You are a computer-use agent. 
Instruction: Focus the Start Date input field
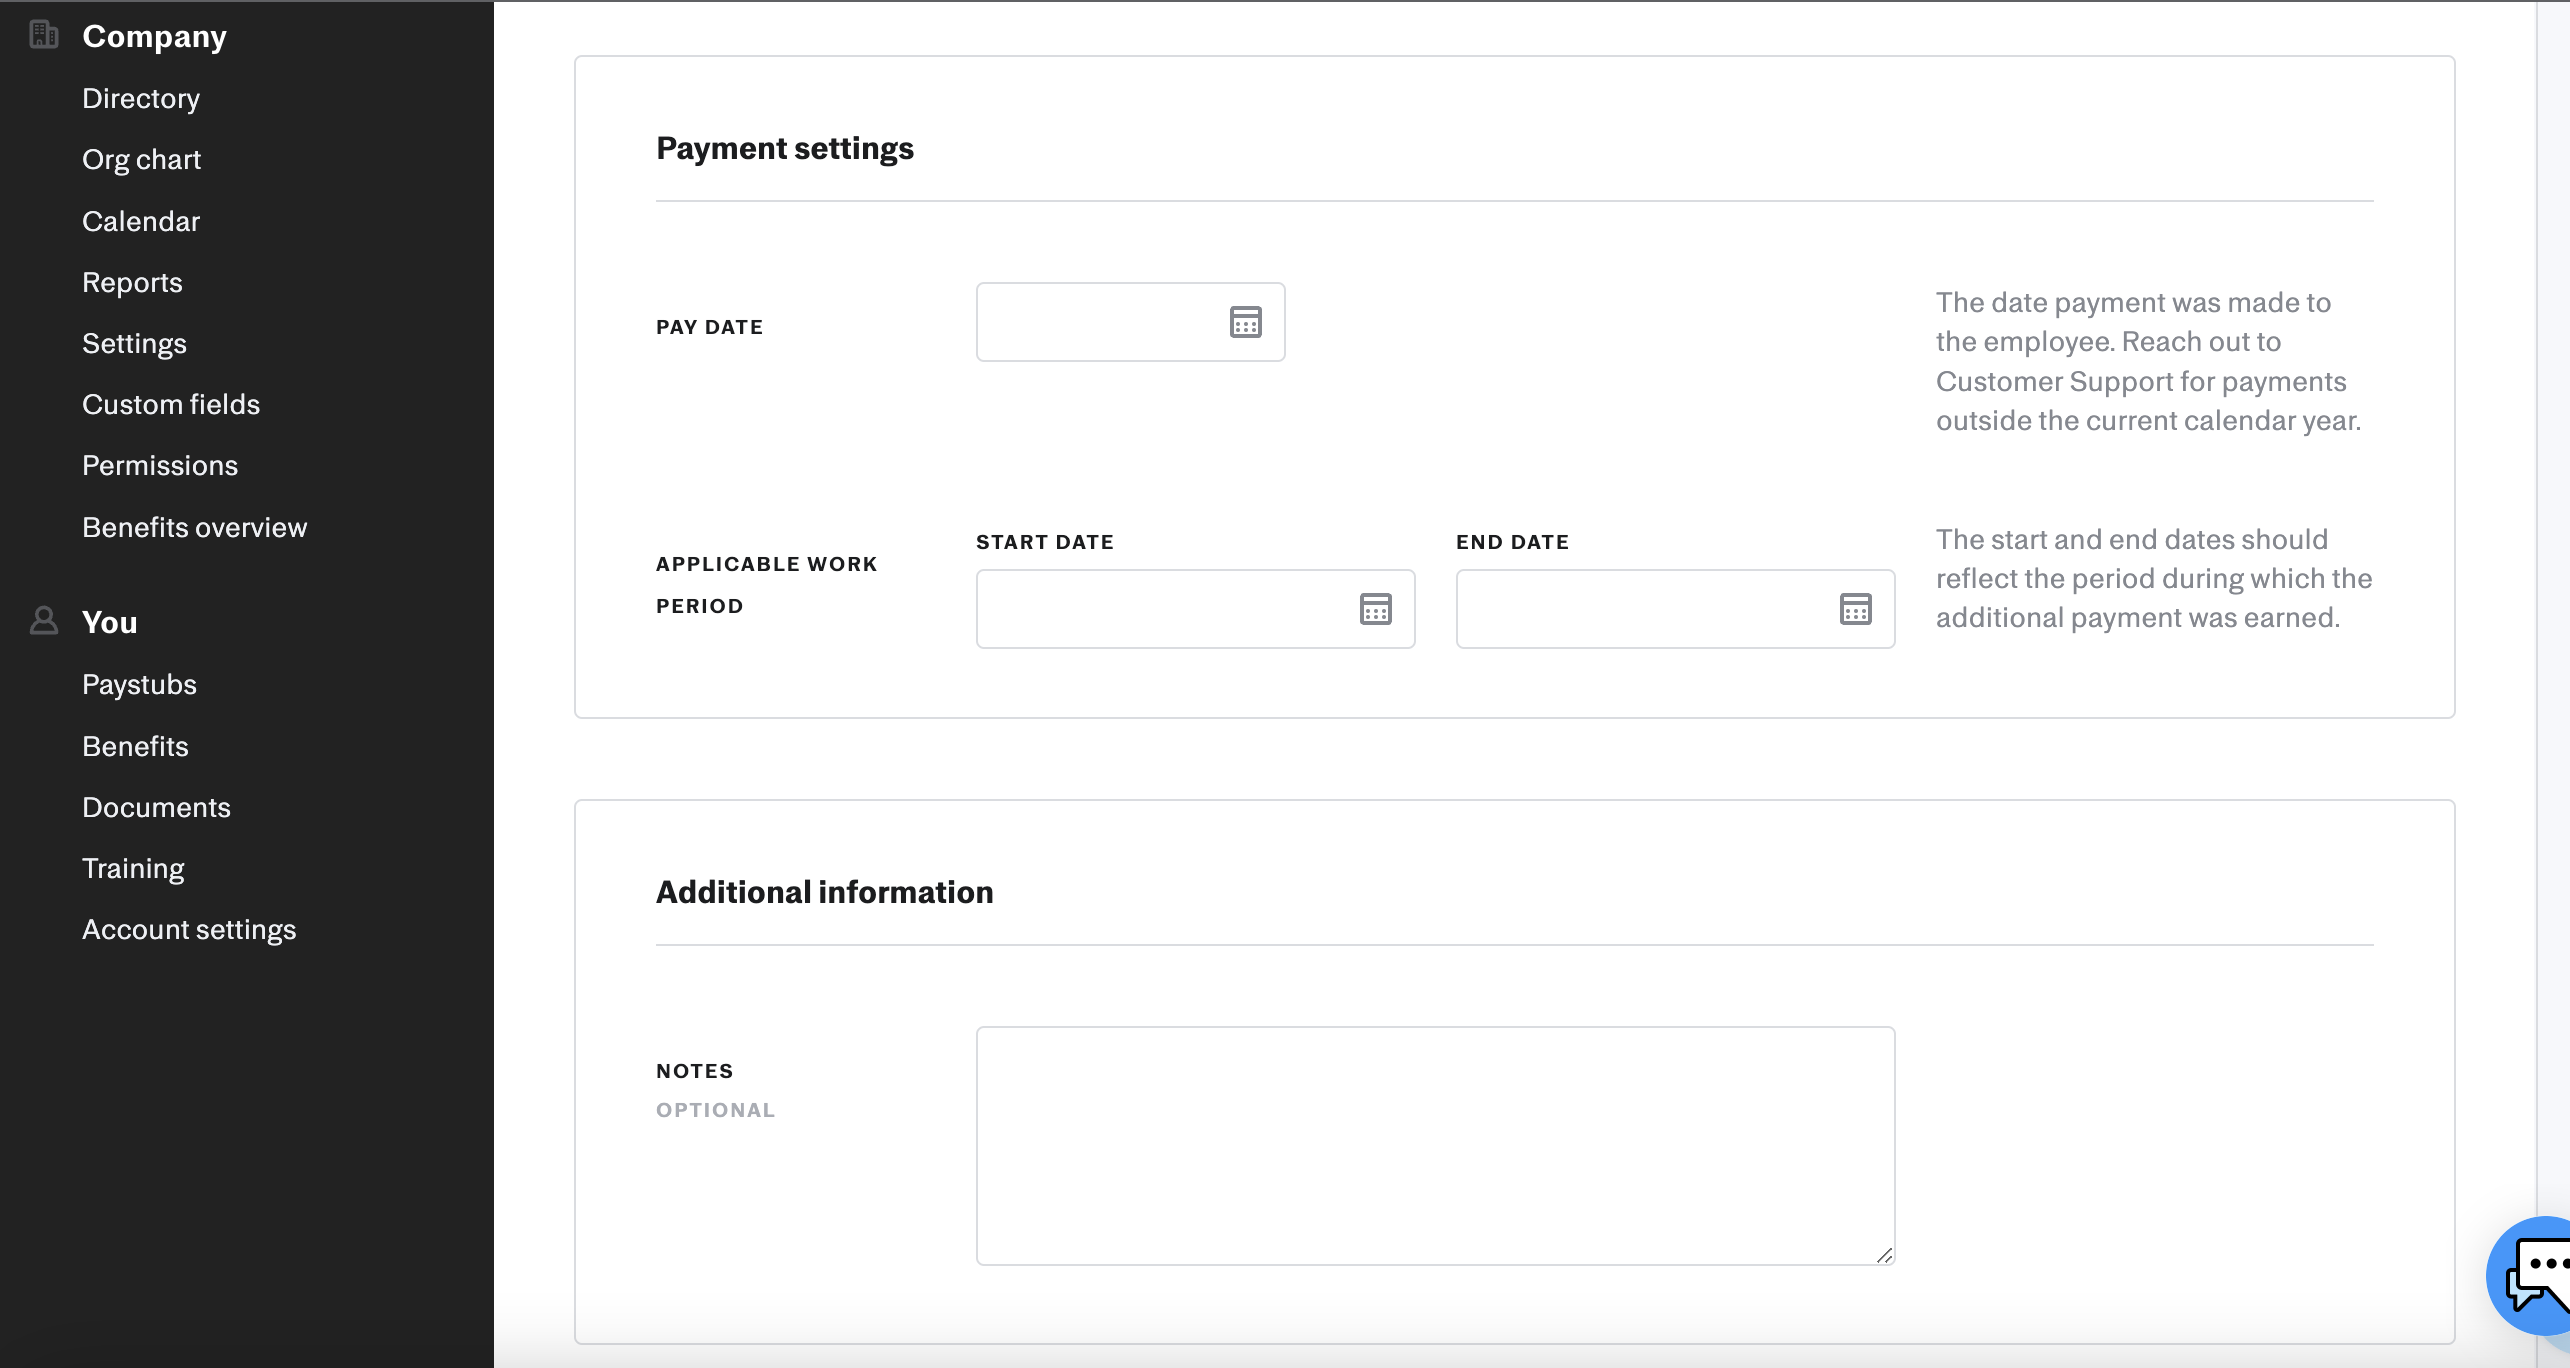1195,609
